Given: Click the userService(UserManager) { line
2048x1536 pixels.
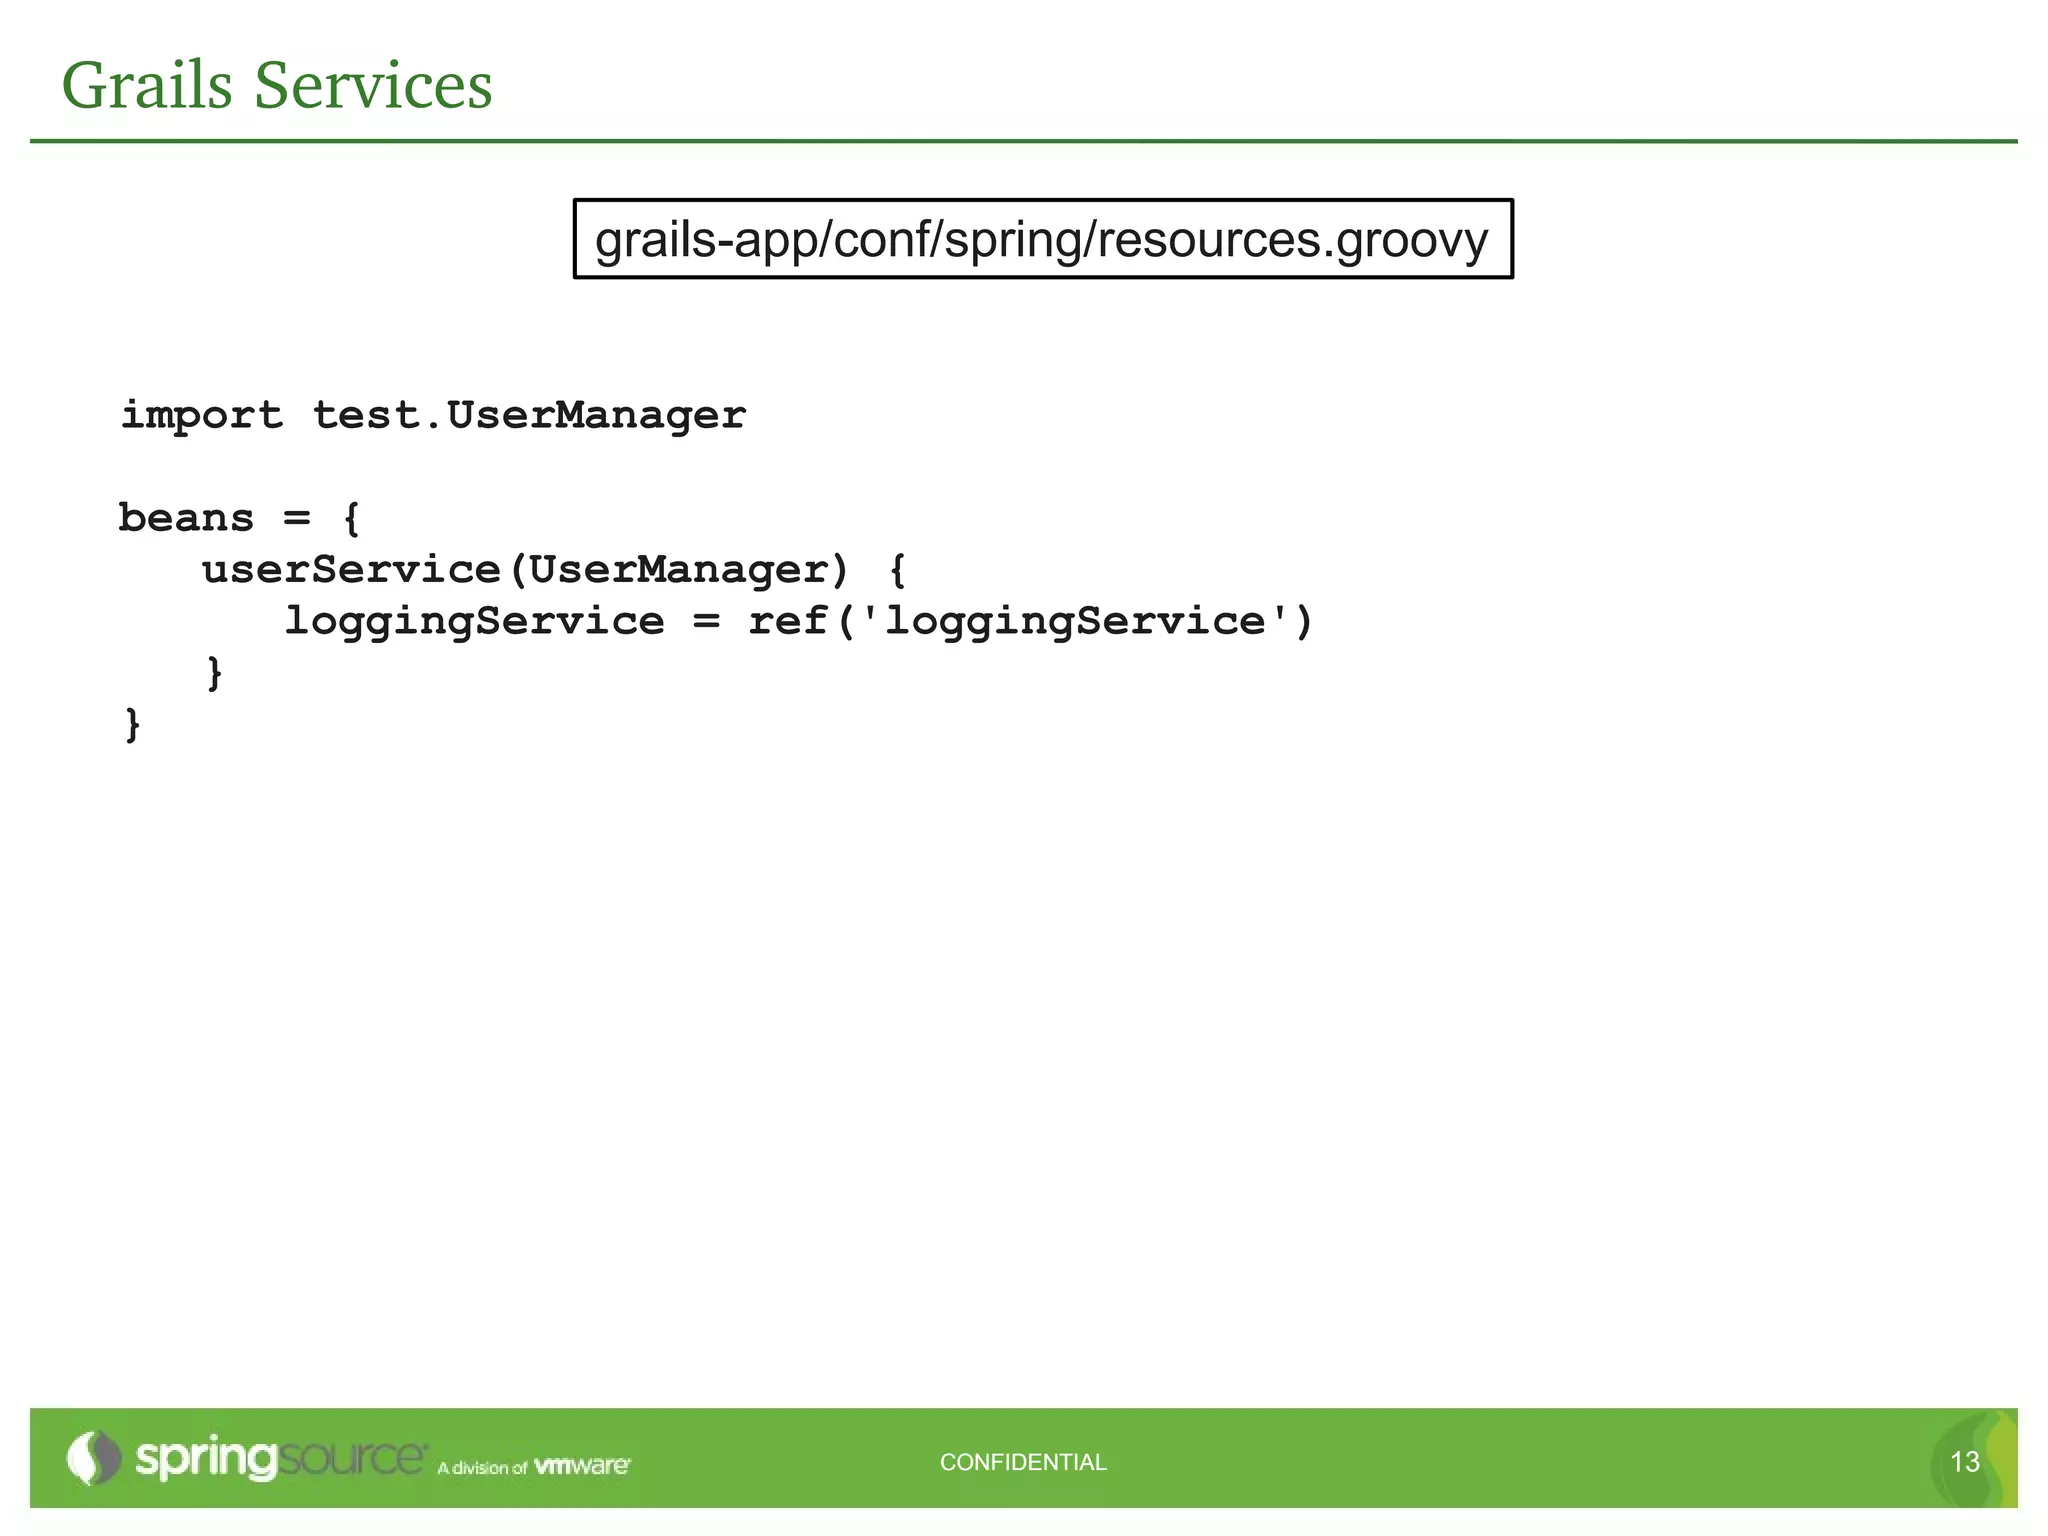Looking at the screenshot, I should (554, 570).
